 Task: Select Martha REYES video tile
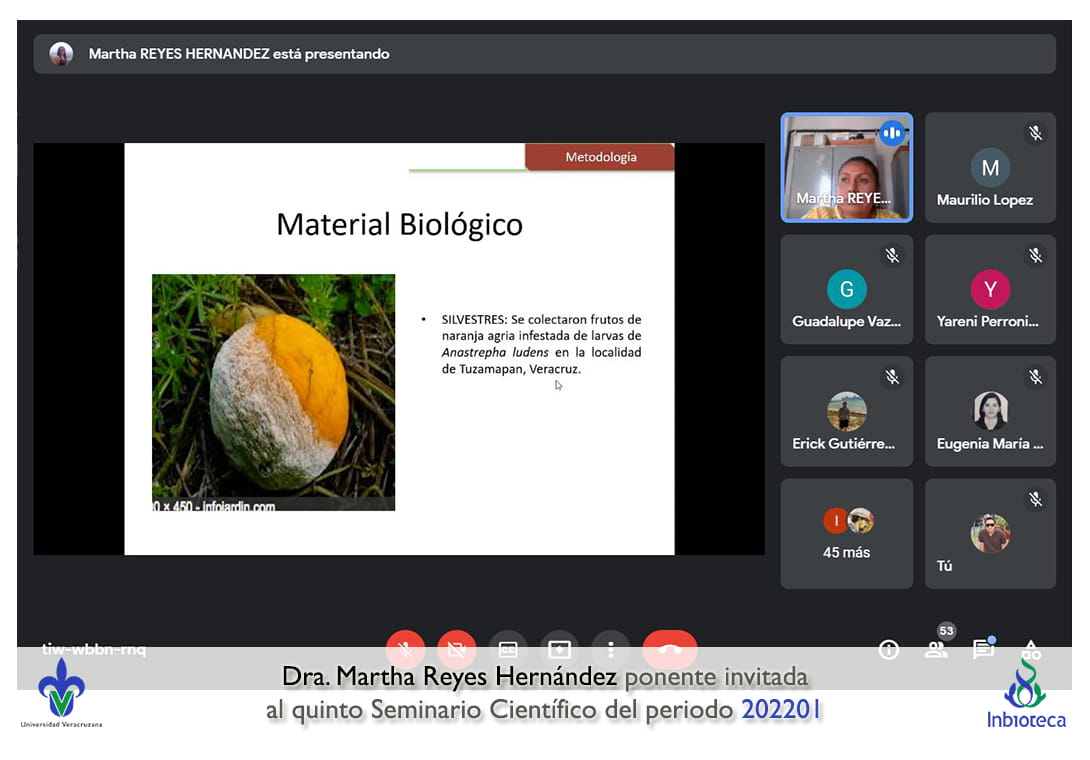[846, 167]
